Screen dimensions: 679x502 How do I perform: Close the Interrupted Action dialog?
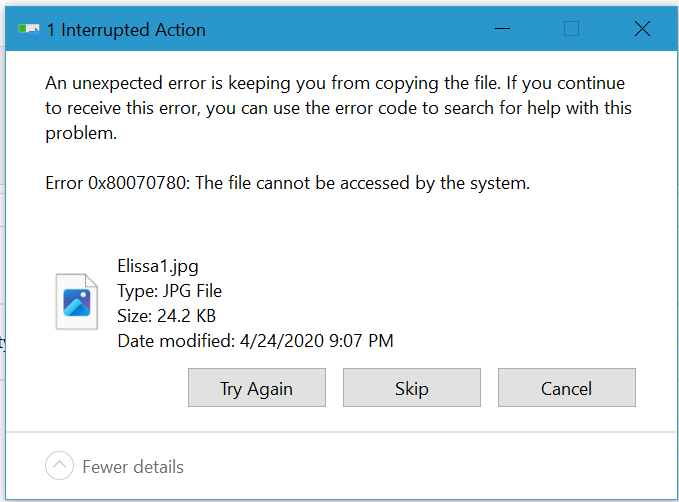642,29
